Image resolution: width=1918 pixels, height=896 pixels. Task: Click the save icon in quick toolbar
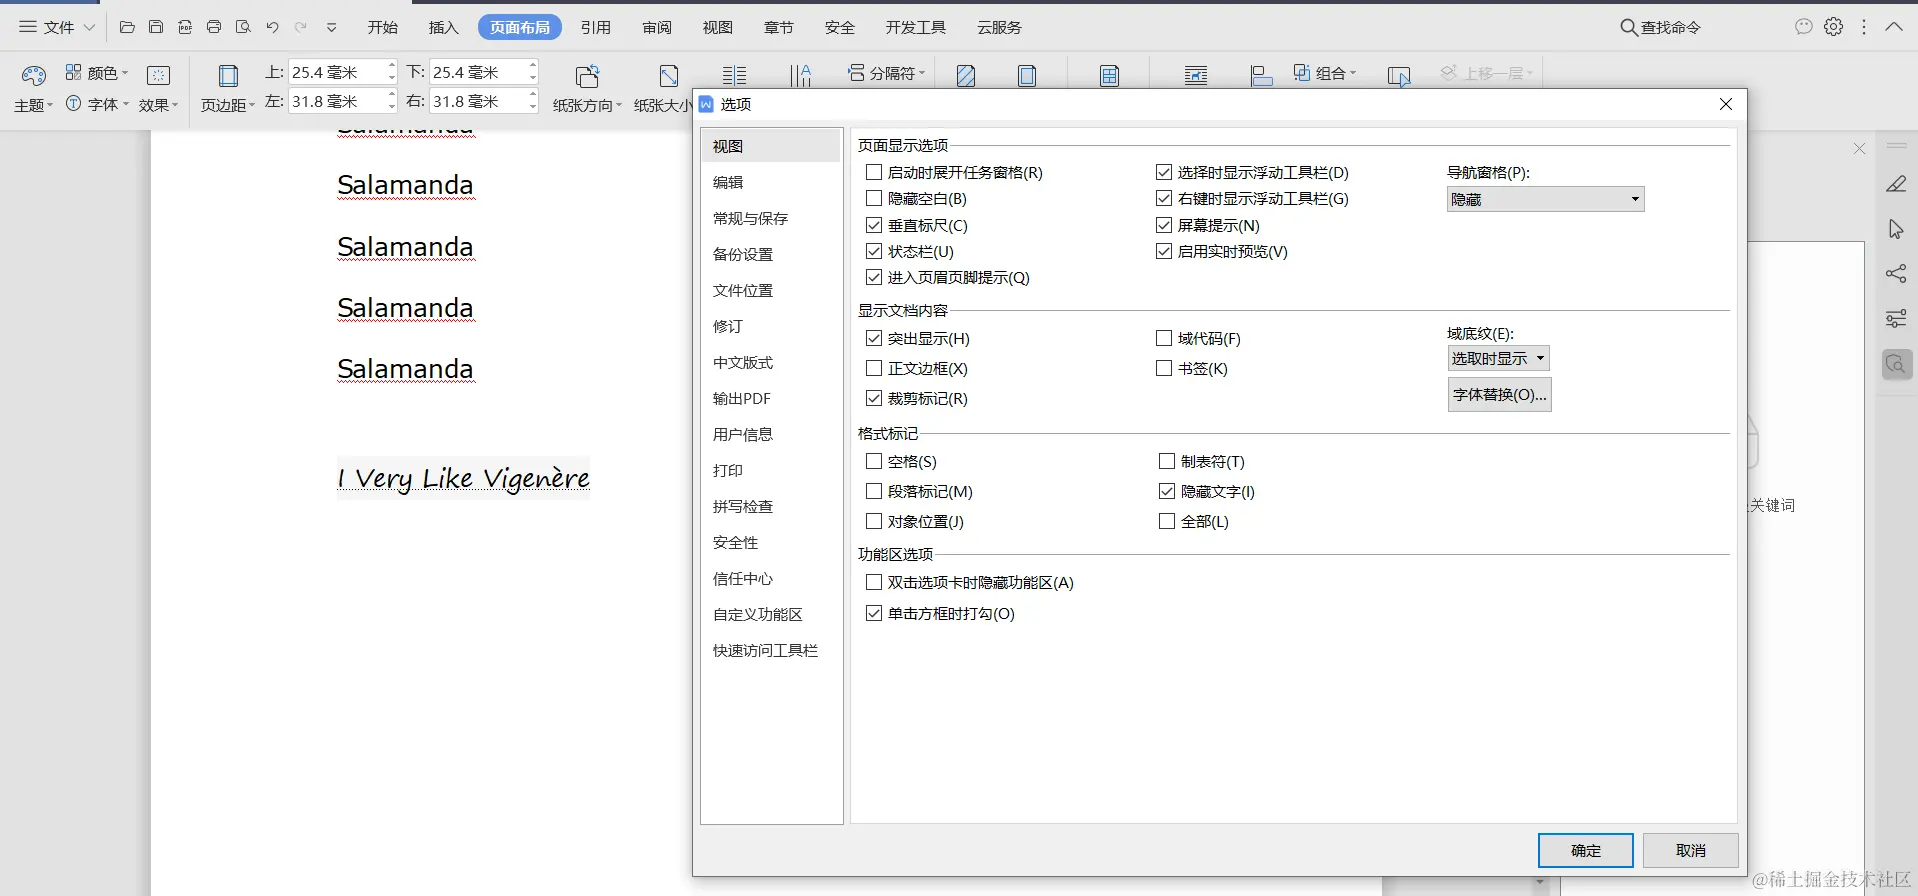point(156,27)
